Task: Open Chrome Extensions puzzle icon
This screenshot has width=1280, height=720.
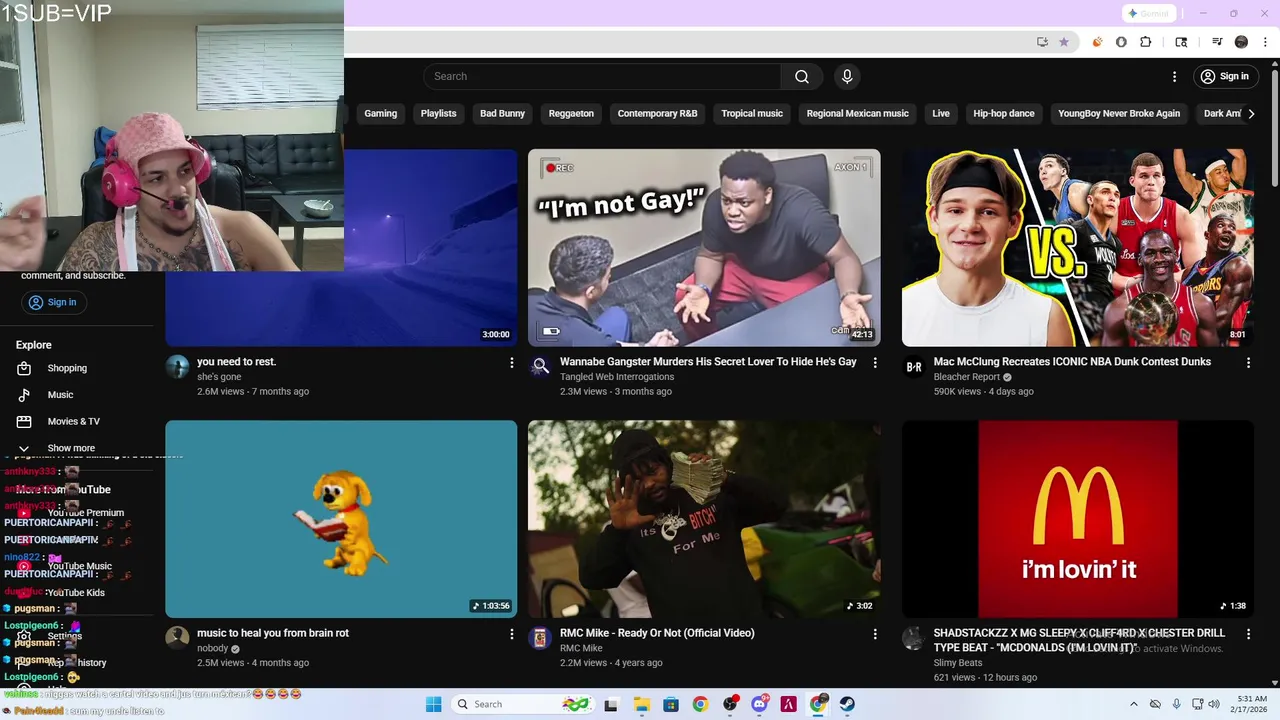Action: tap(1146, 42)
